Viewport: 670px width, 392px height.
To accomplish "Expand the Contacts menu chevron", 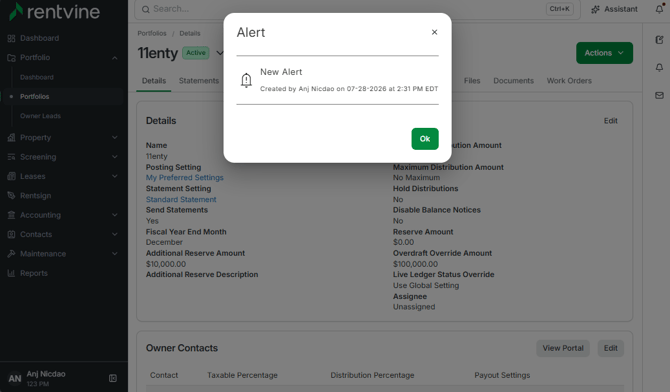I will (115, 234).
